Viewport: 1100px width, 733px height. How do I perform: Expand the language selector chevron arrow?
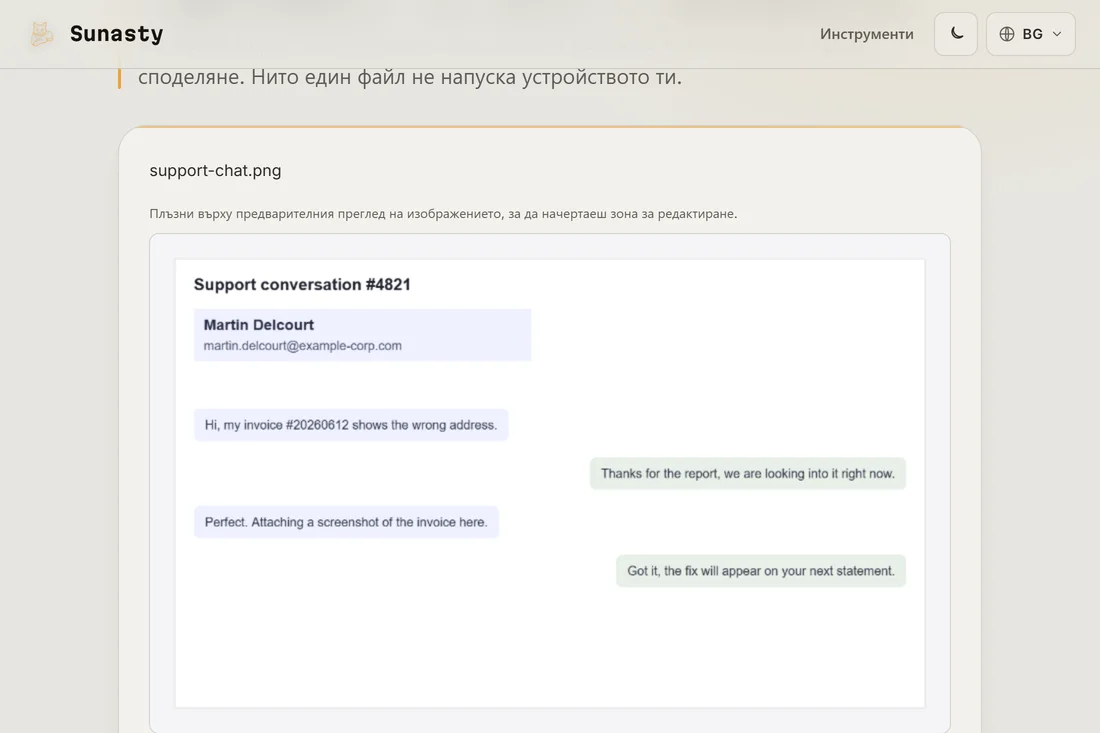coord(1057,34)
